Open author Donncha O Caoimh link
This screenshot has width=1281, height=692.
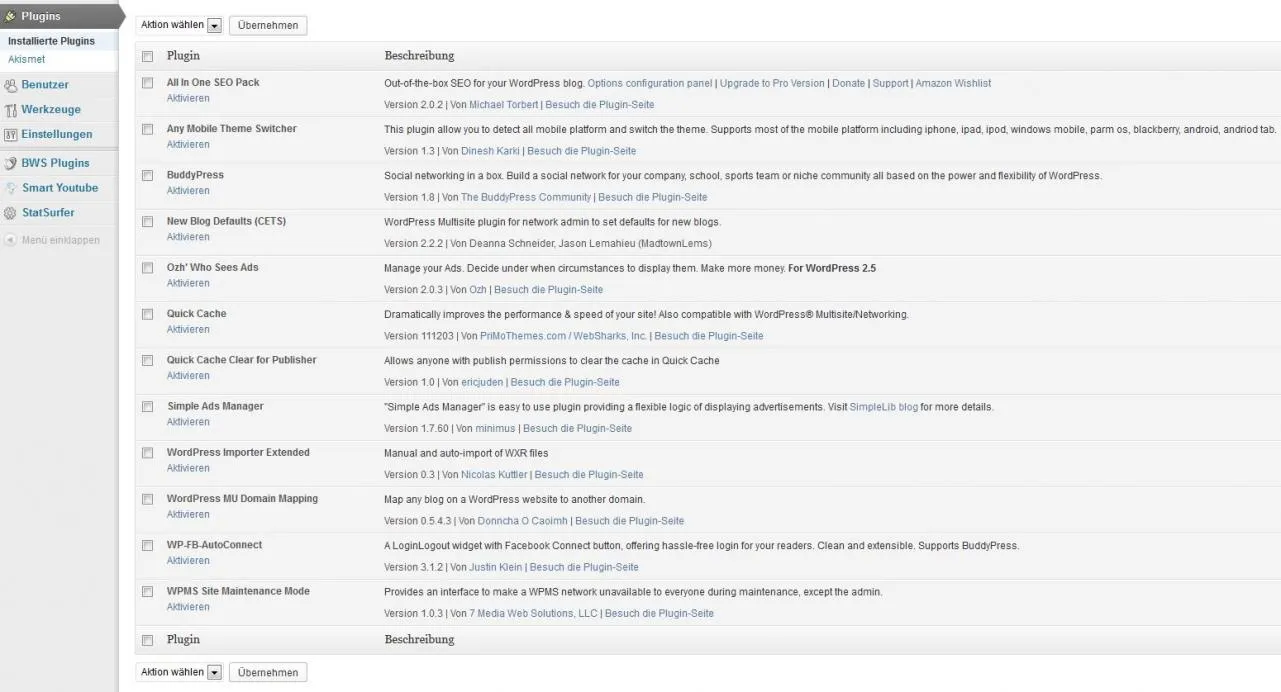[522, 521]
